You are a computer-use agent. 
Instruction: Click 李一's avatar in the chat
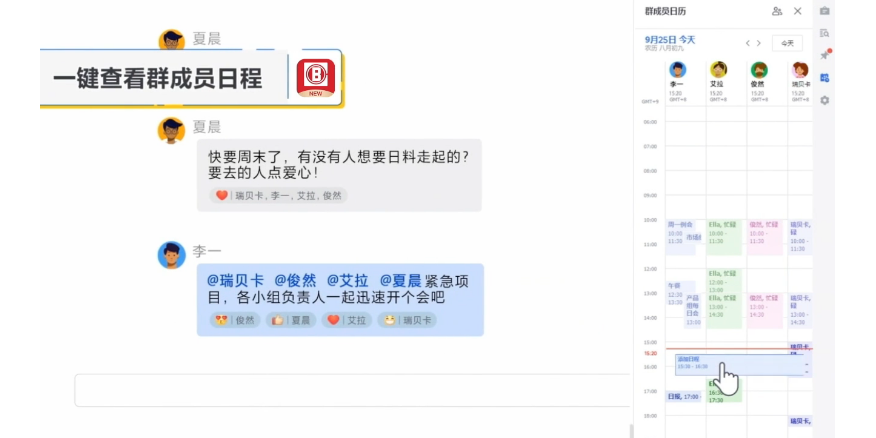tap(171, 254)
